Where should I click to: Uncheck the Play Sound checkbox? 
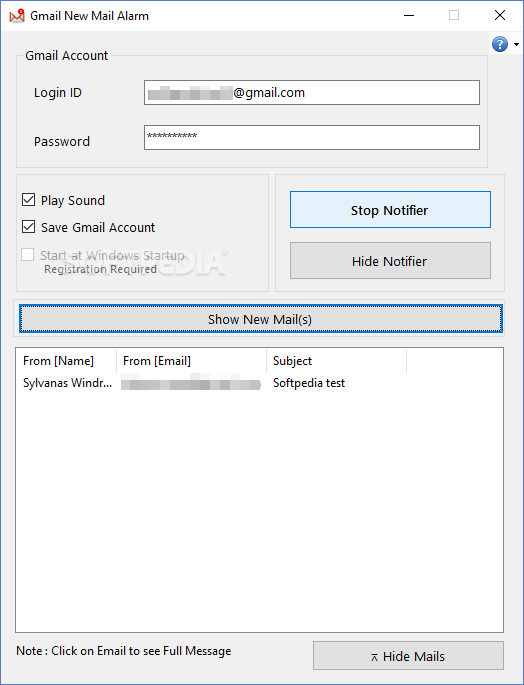coord(28,200)
